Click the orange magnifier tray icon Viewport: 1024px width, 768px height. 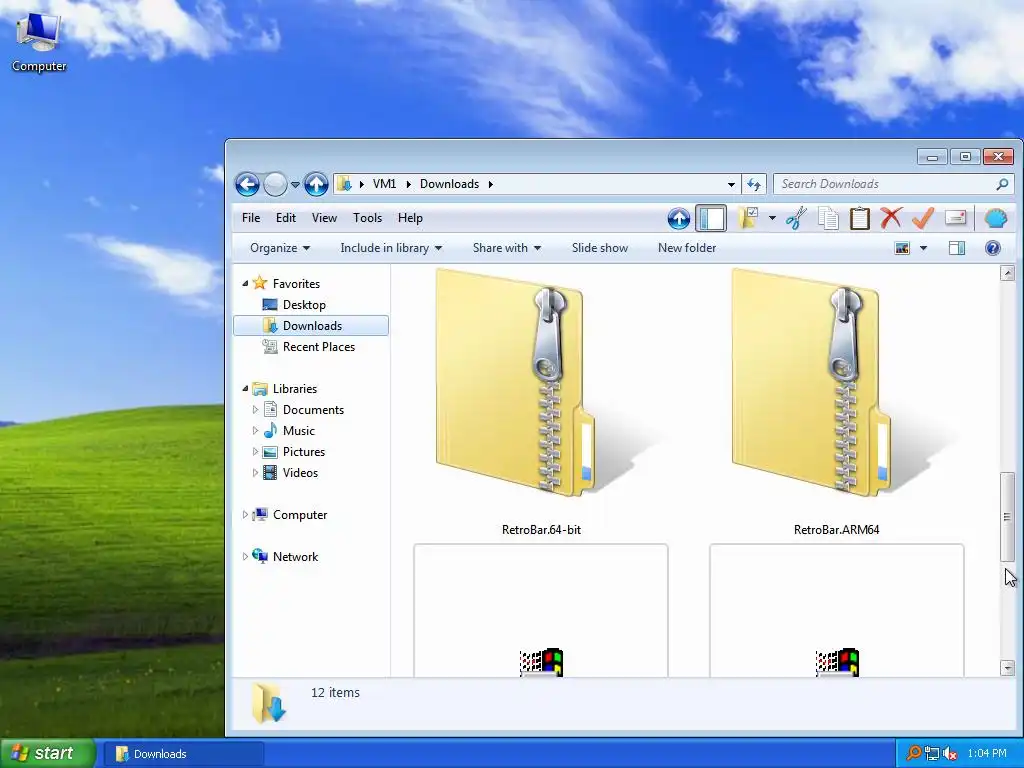point(914,754)
